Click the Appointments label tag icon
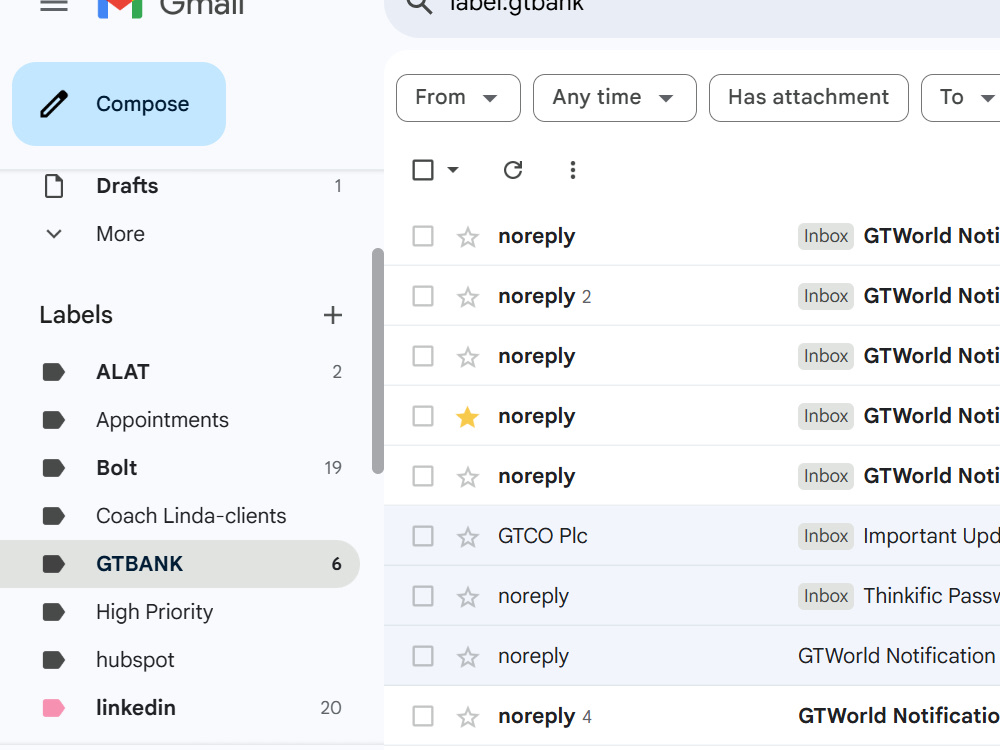The image size is (1000, 750). pos(54,420)
